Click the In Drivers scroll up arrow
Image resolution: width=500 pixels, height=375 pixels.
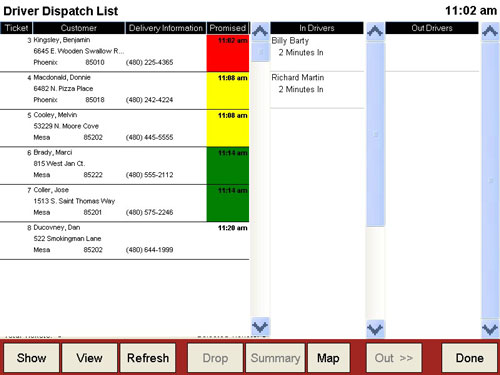(x=375, y=31)
